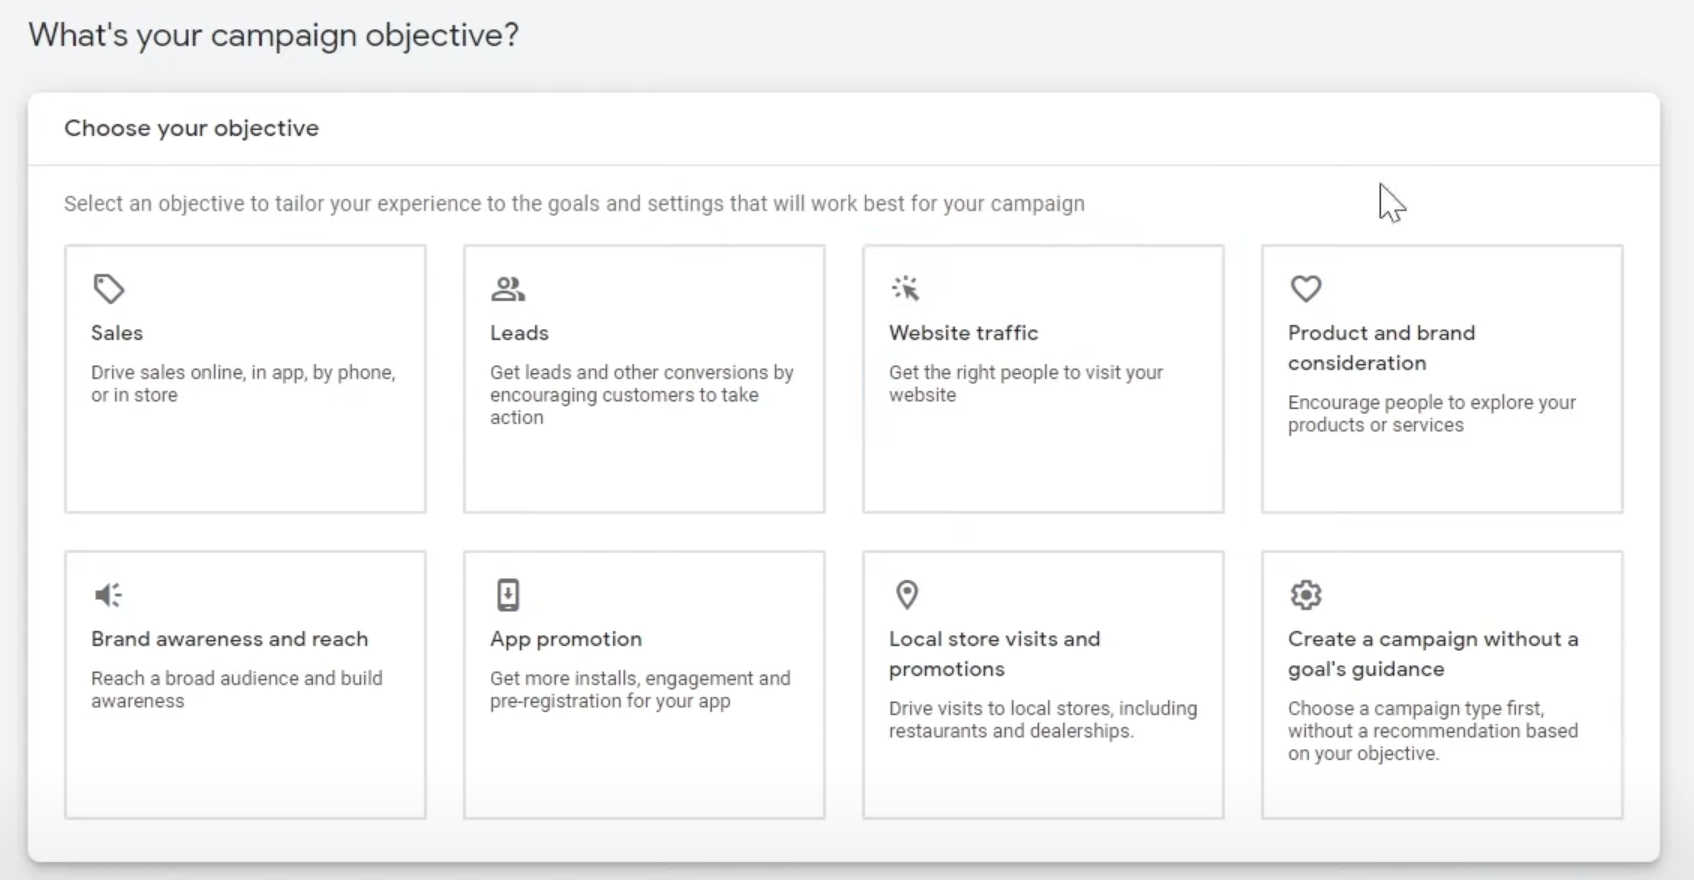The height and width of the screenshot is (880, 1694).
Task: Click the location pin icon for Local store visits
Action: tap(907, 595)
